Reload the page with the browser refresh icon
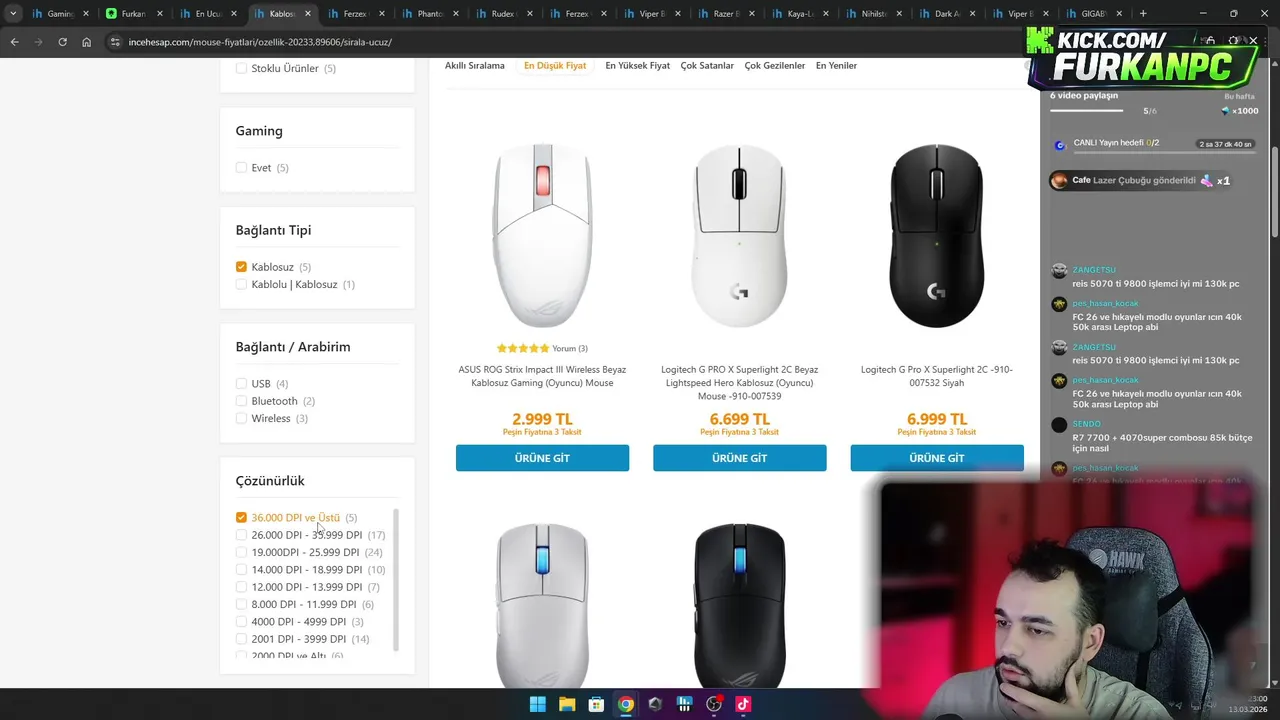 pos(62,42)
